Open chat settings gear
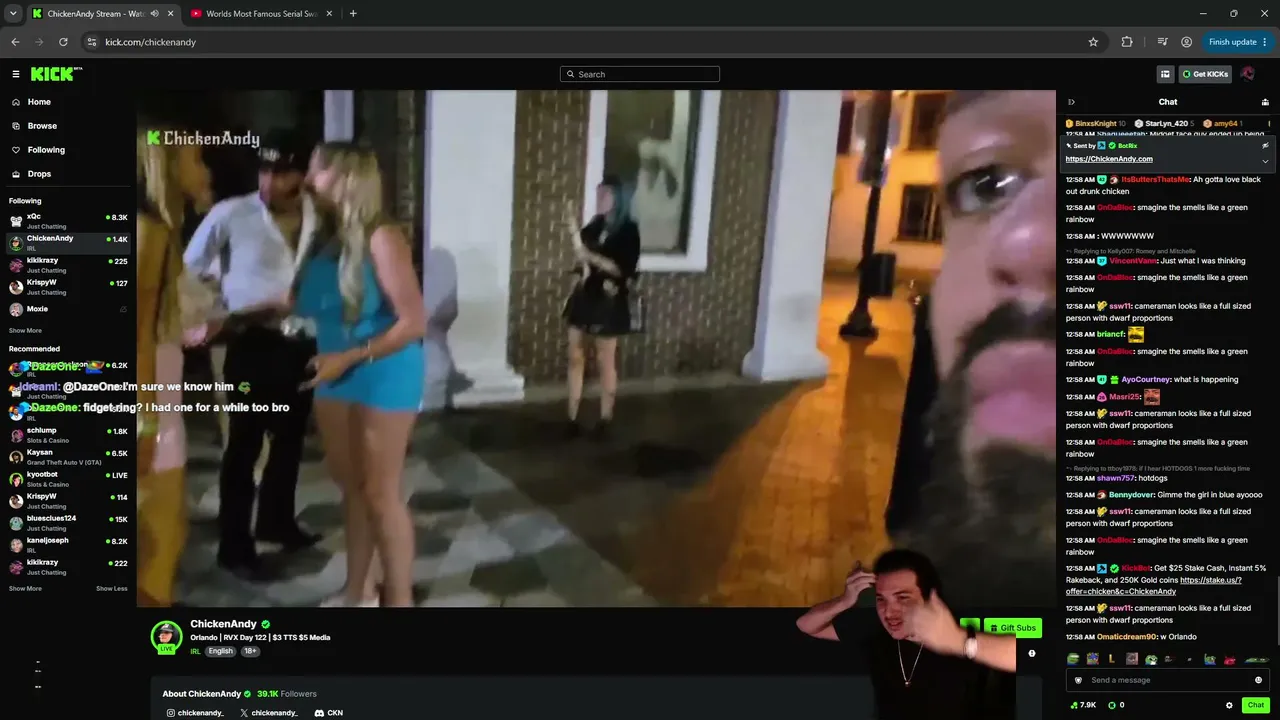The image size is (1280, 720). [x=1229, y=705]
